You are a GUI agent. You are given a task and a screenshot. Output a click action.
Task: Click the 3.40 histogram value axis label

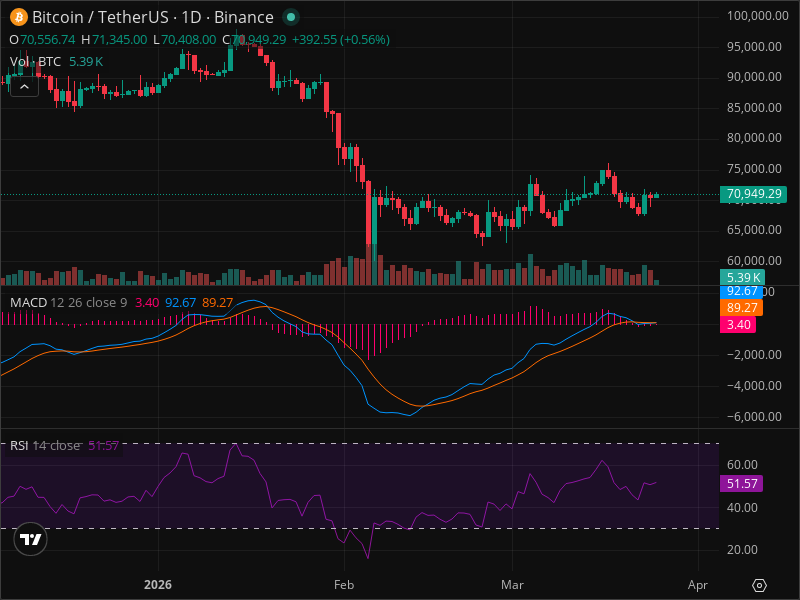pyautogui.click(x=738, y=324)
